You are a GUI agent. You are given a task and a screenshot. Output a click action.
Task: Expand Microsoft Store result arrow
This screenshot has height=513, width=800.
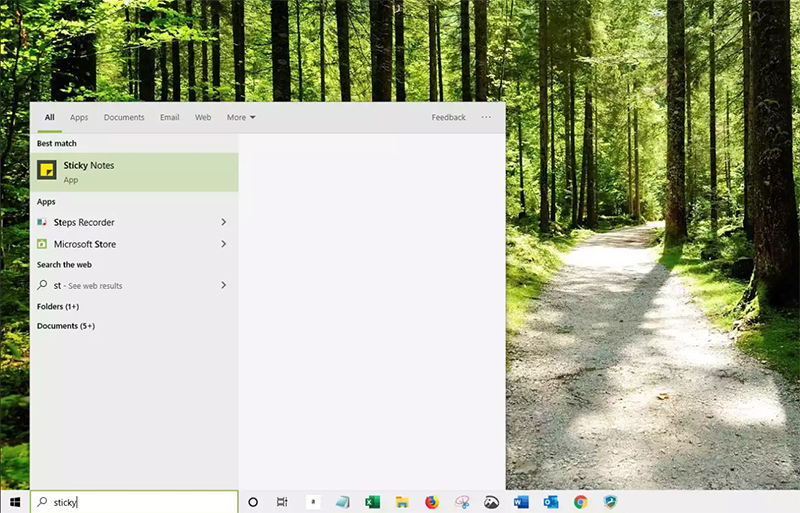[223, 244]
